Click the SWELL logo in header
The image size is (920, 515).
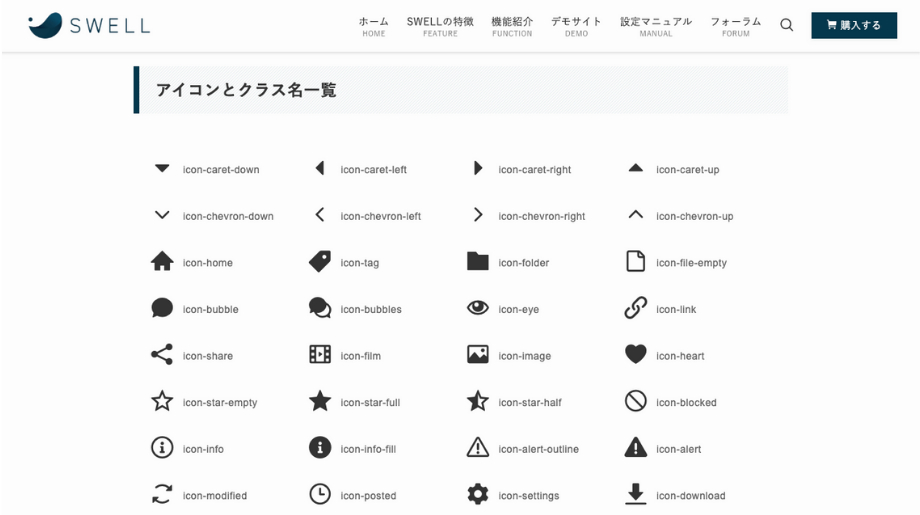point(89,25)
